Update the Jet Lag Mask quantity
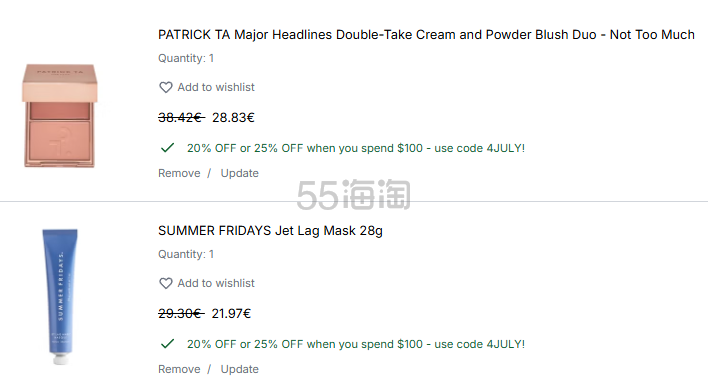 click(239, 369)
